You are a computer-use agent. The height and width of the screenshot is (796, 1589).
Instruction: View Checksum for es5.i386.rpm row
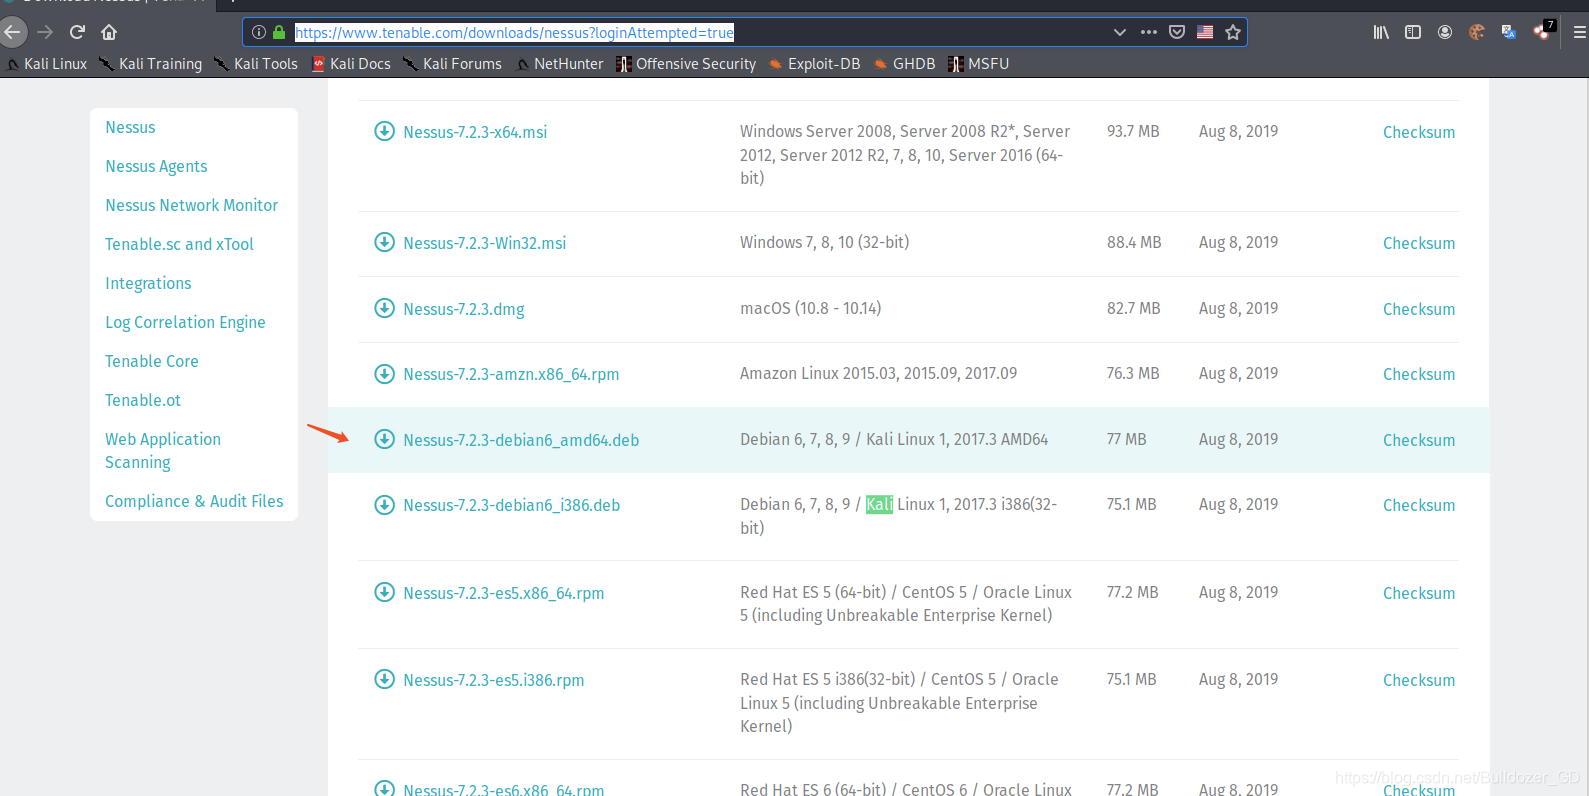pos(1419,680)
